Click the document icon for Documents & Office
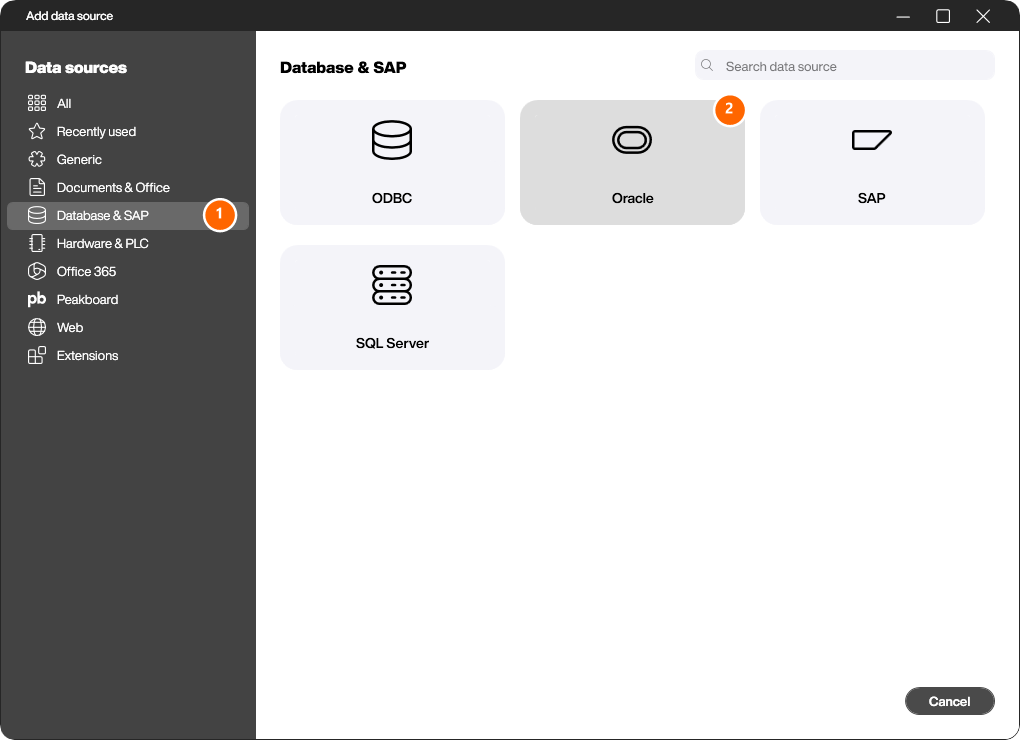1020x740 pixels. 37,187
